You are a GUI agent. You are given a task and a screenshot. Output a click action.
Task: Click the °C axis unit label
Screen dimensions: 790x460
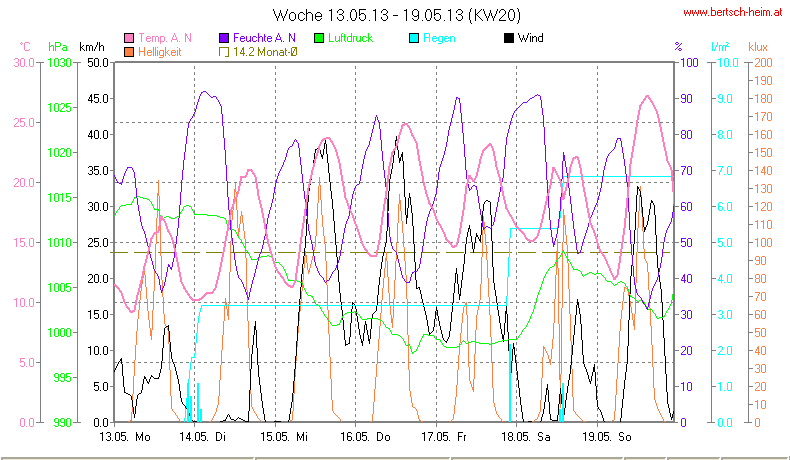pos(25,47)
